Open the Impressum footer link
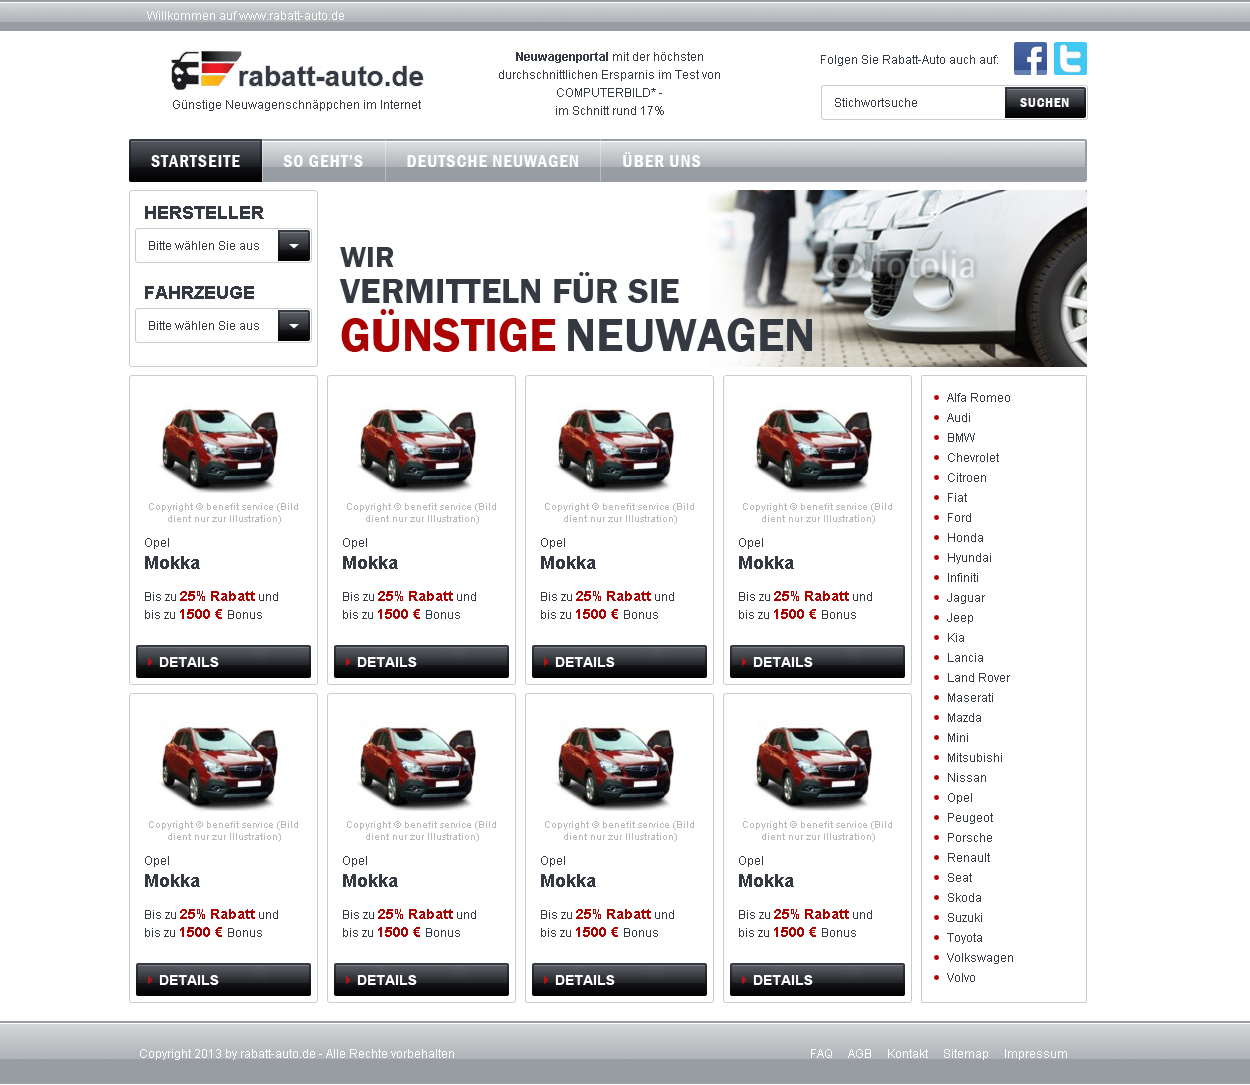Image resolution: width=1250 pixels, height=1085 pixels. [x=1036, y=1054]
